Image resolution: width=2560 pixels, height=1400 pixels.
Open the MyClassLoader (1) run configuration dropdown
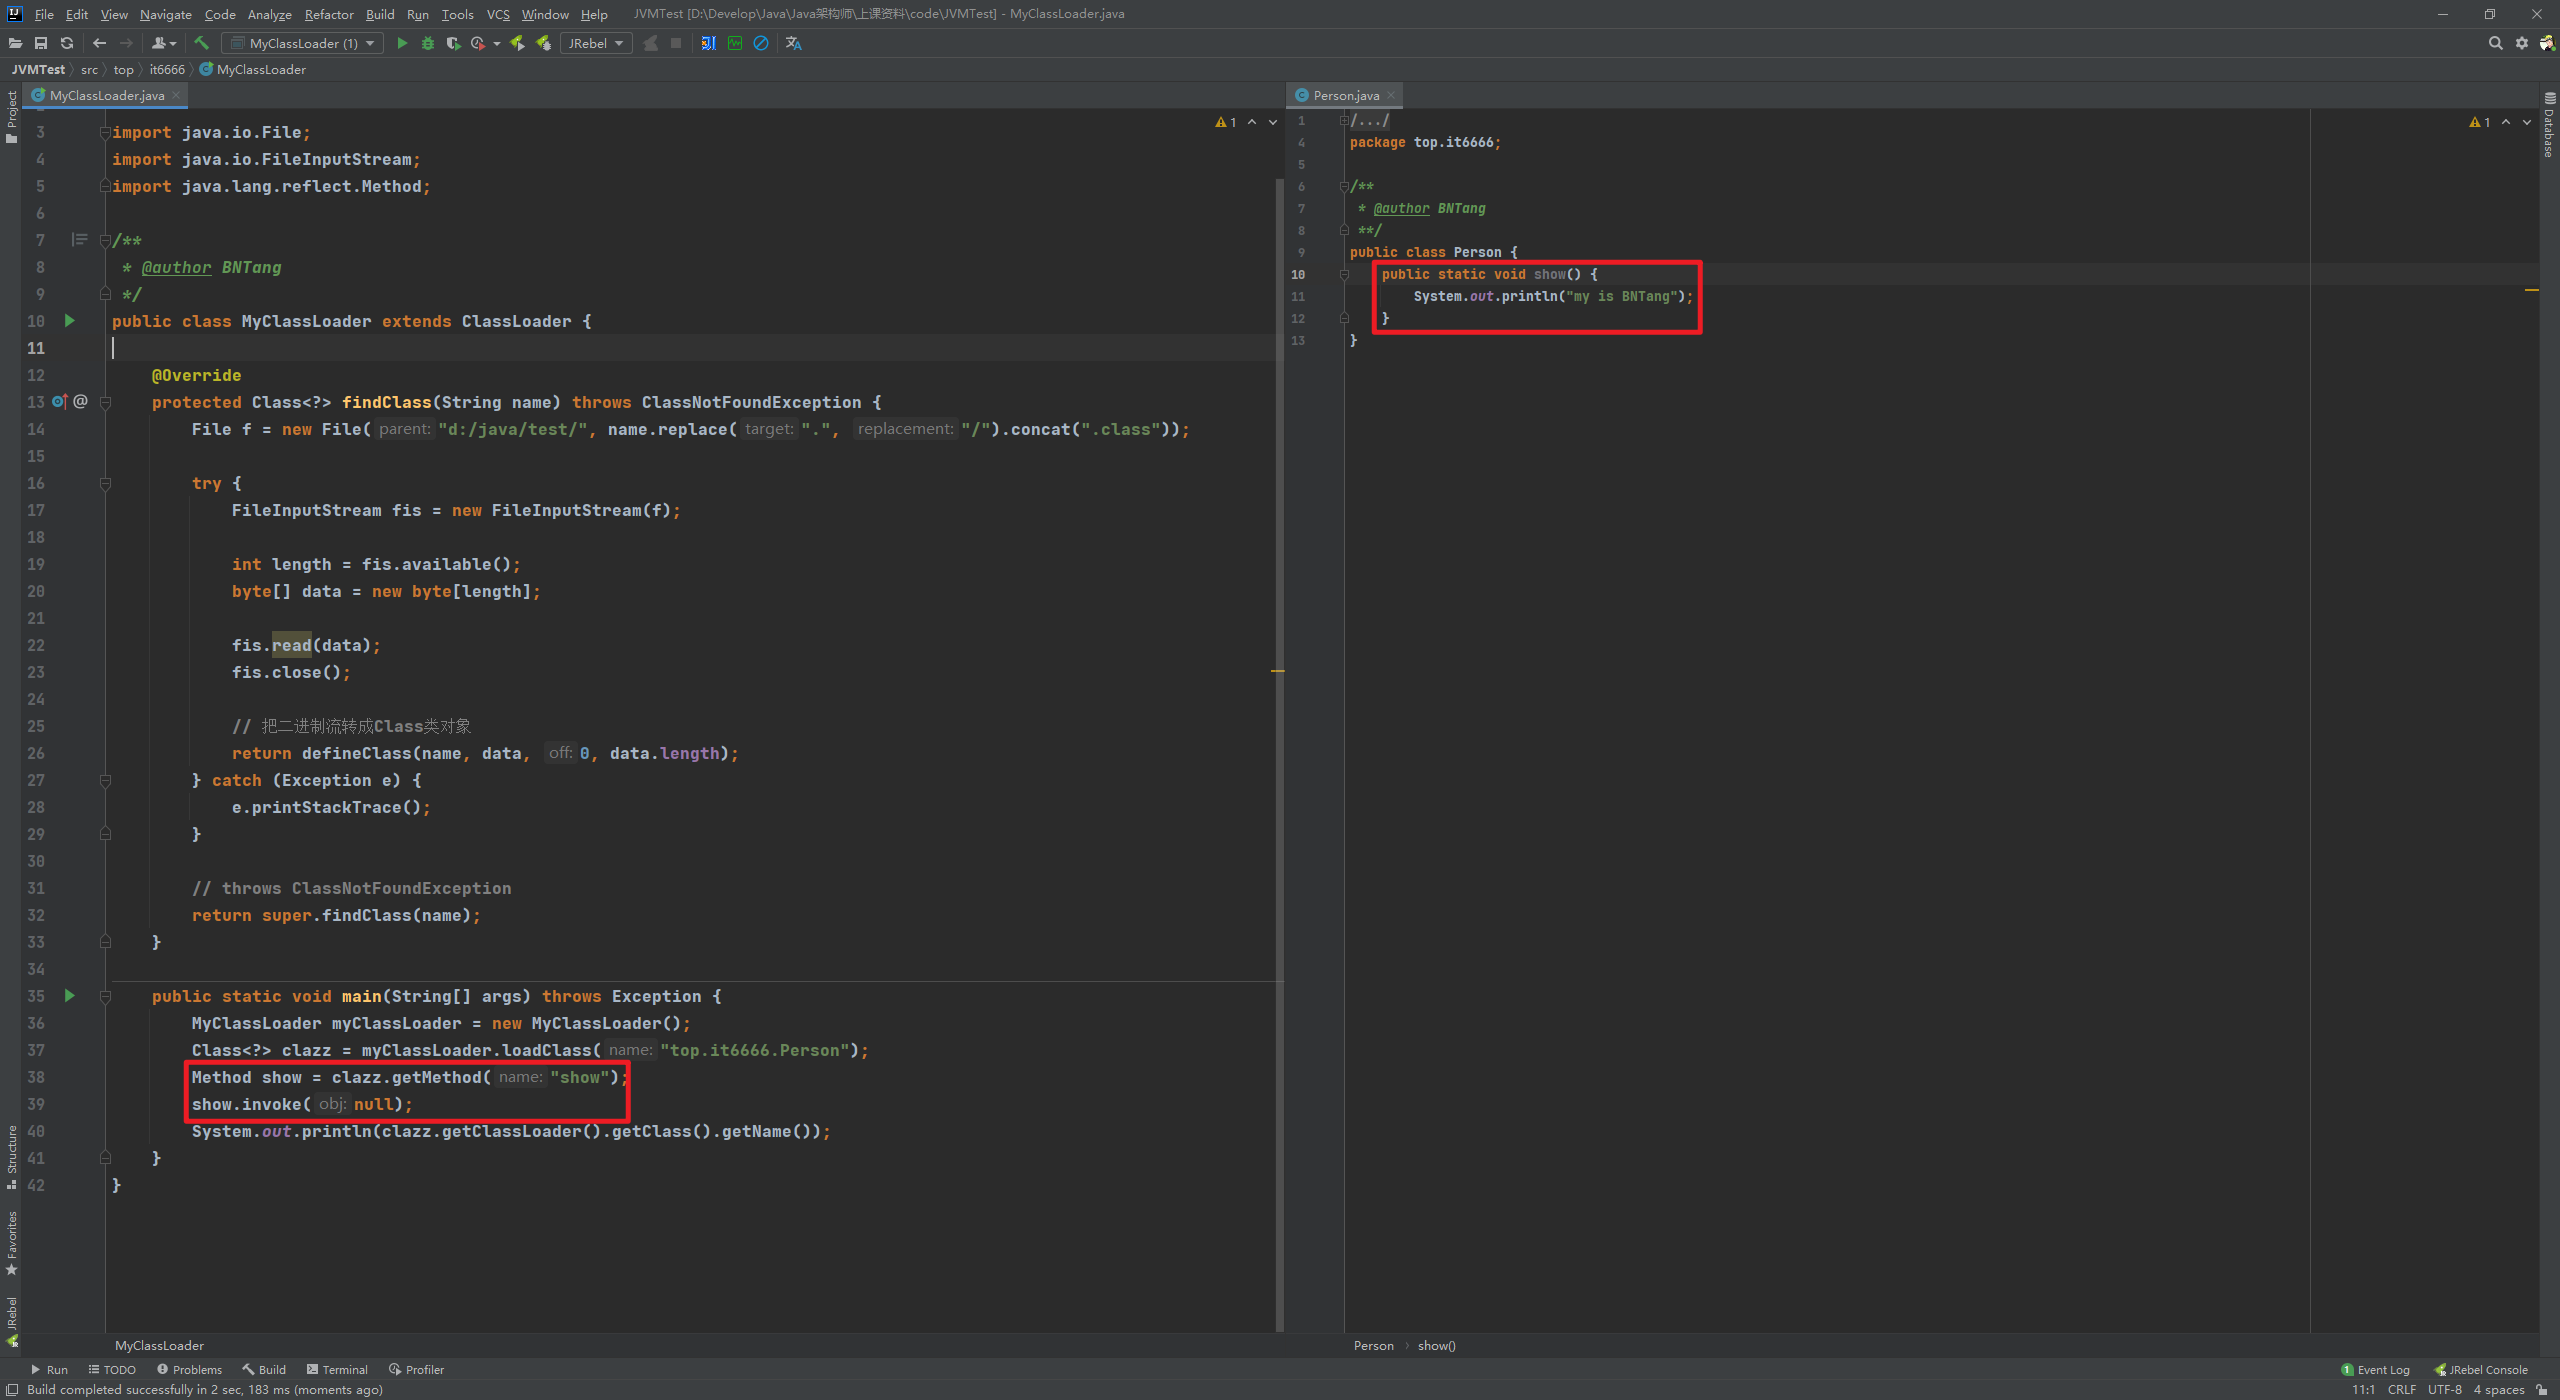[x=303, y=43]
